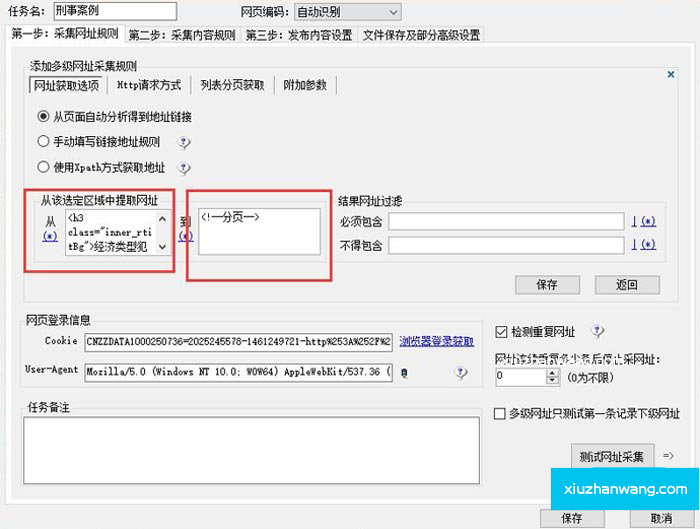
Task: Click 浏览器登录获取 link
Action: (436, 341)
